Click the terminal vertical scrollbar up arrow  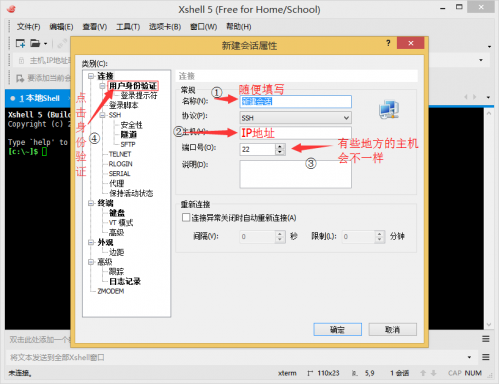489,113
